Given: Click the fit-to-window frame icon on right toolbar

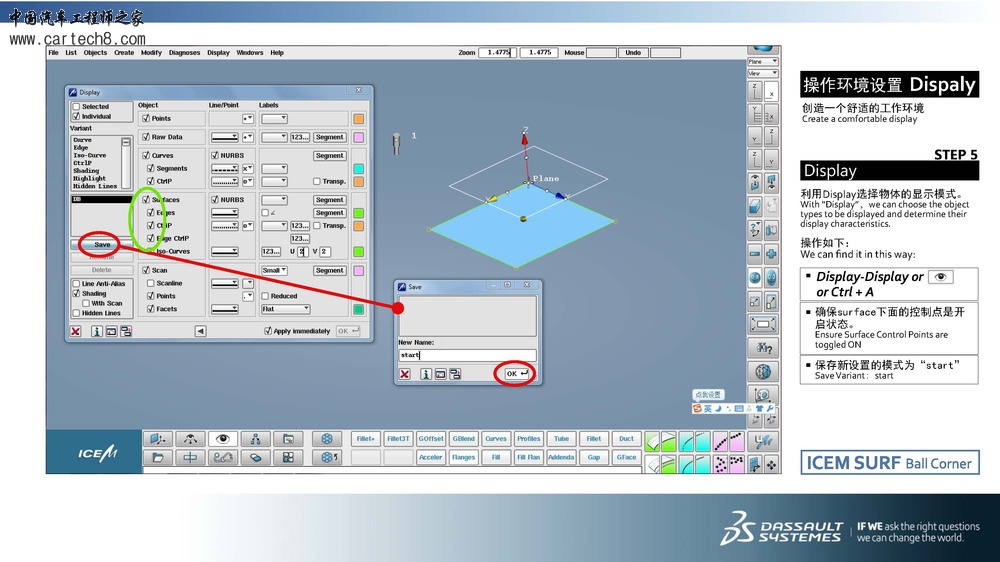Looking at the screenshot, I should click(x=763, y=324).
